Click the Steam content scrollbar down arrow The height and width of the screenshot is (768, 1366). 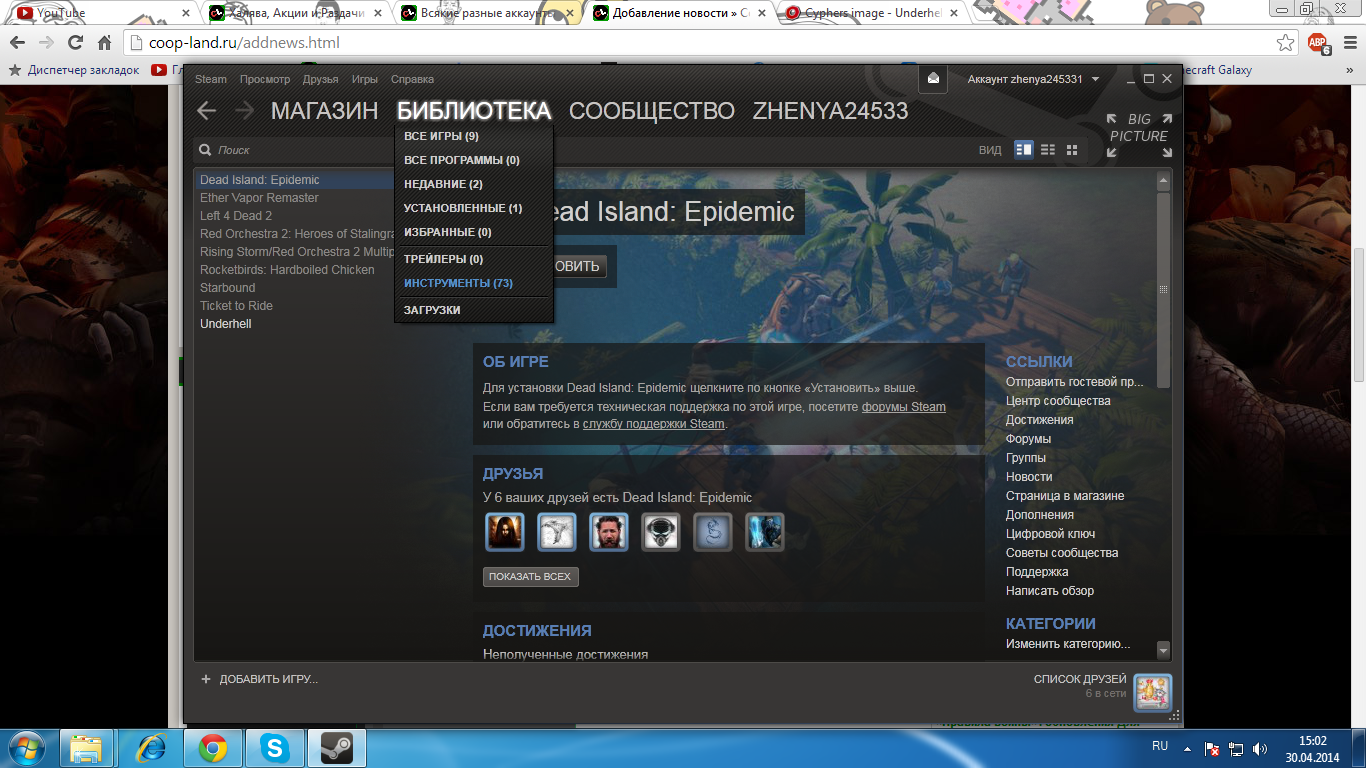pyautogui.click(x=1163, y=650)
